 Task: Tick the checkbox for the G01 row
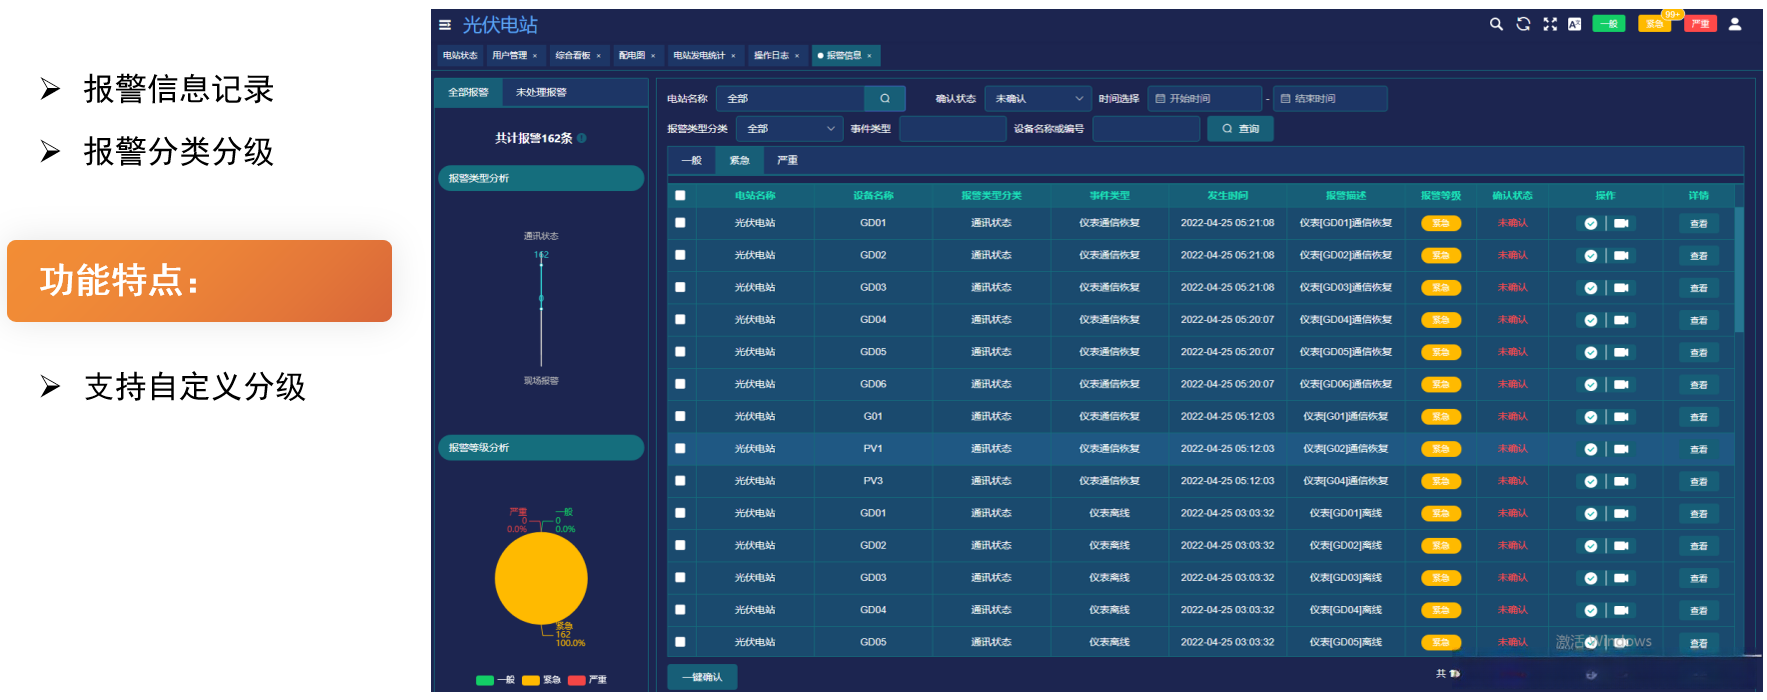click(x=680, y=416)
